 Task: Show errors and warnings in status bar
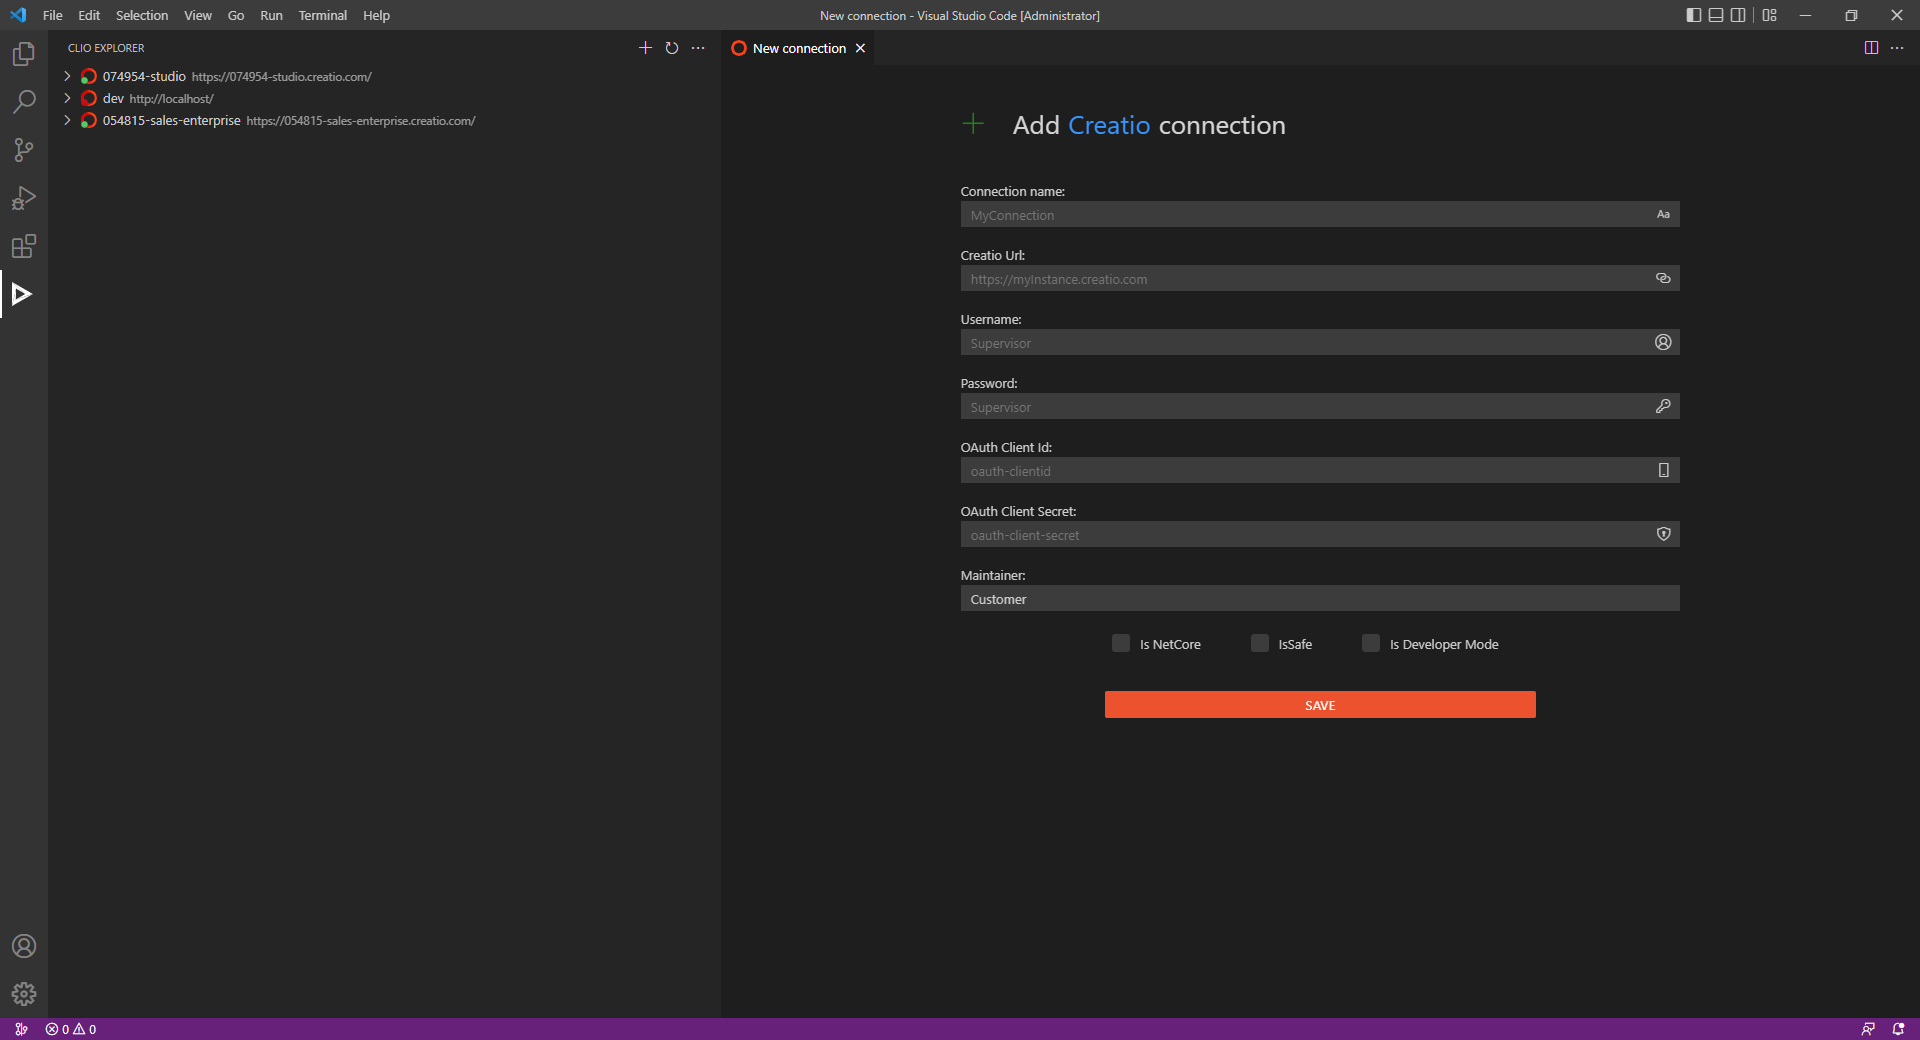pos(72,1029)
